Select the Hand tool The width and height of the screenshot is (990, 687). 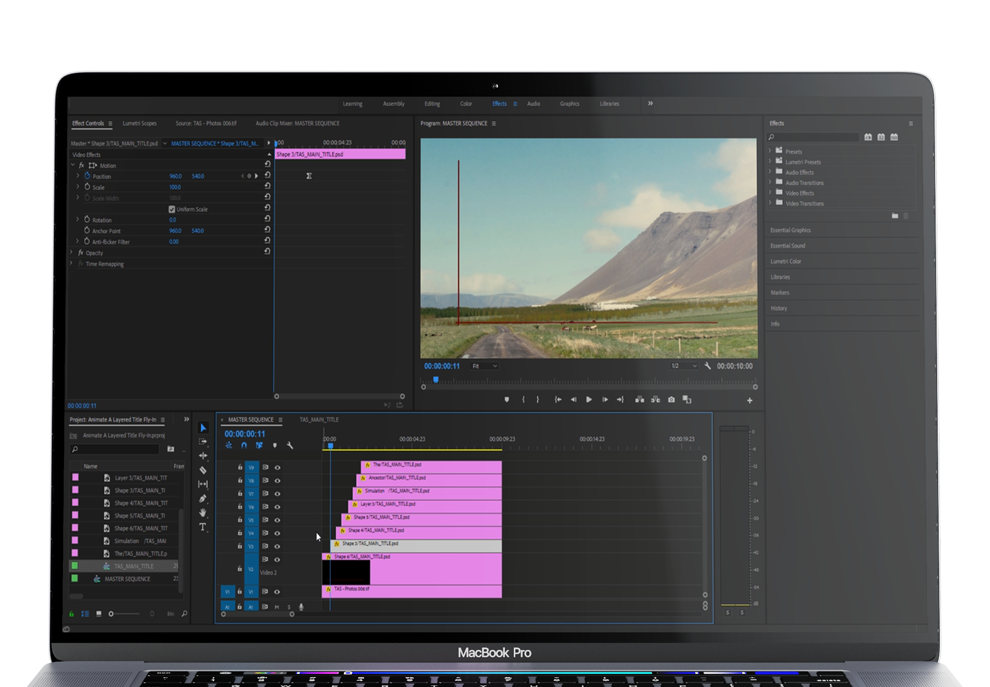tap(203, 513)
